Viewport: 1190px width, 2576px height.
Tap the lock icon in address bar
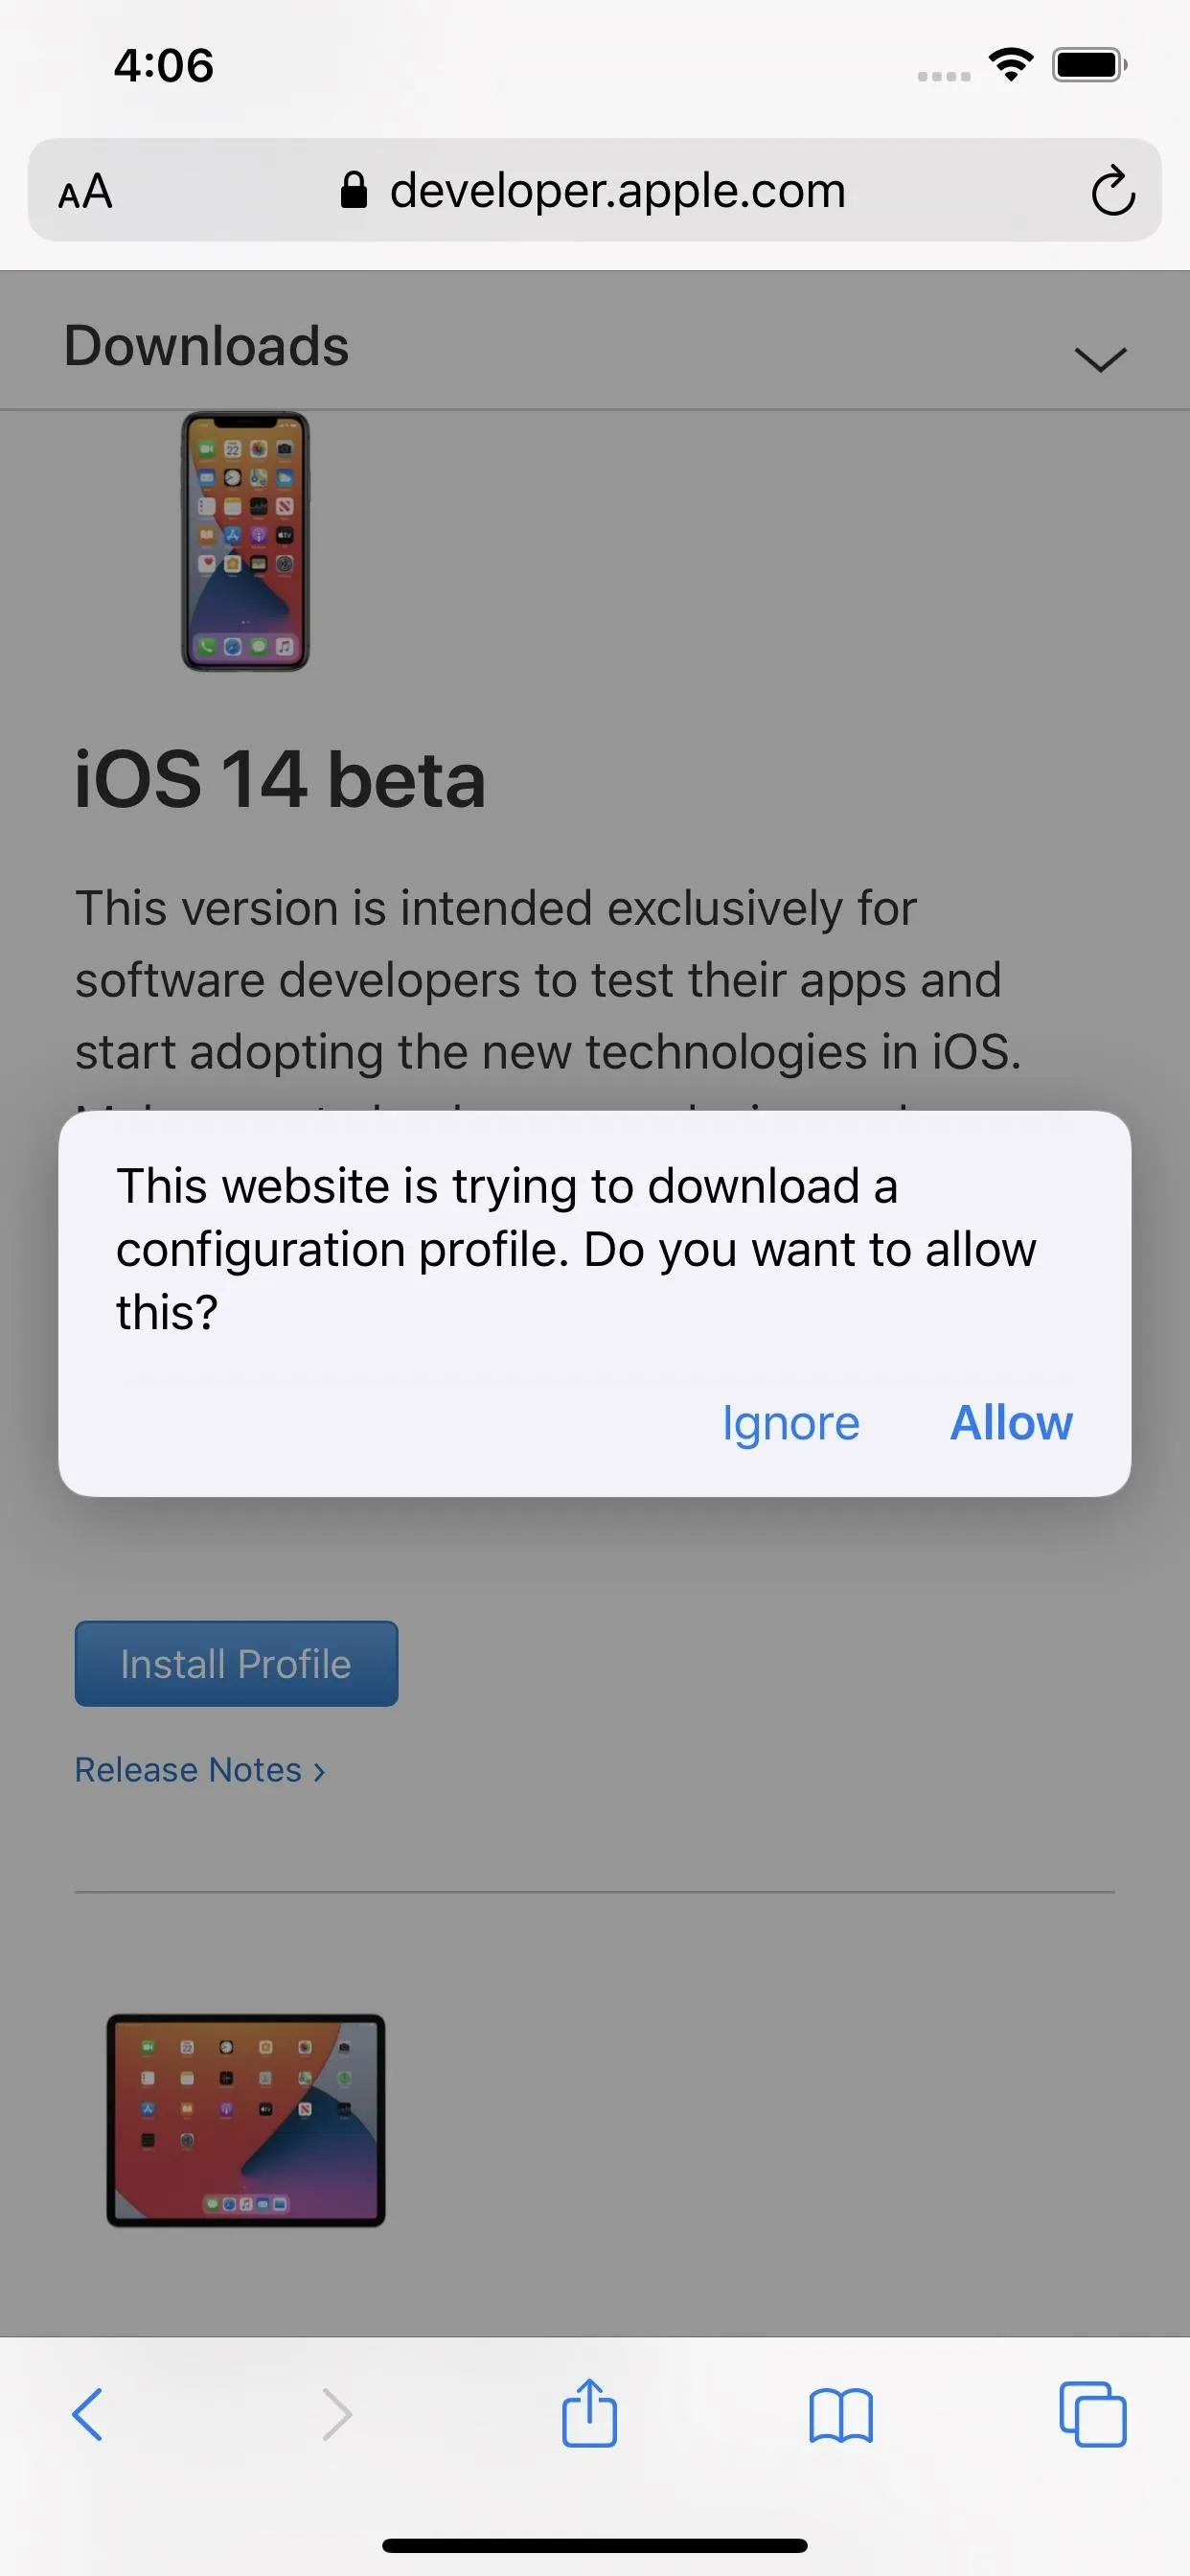coord(353,189)
